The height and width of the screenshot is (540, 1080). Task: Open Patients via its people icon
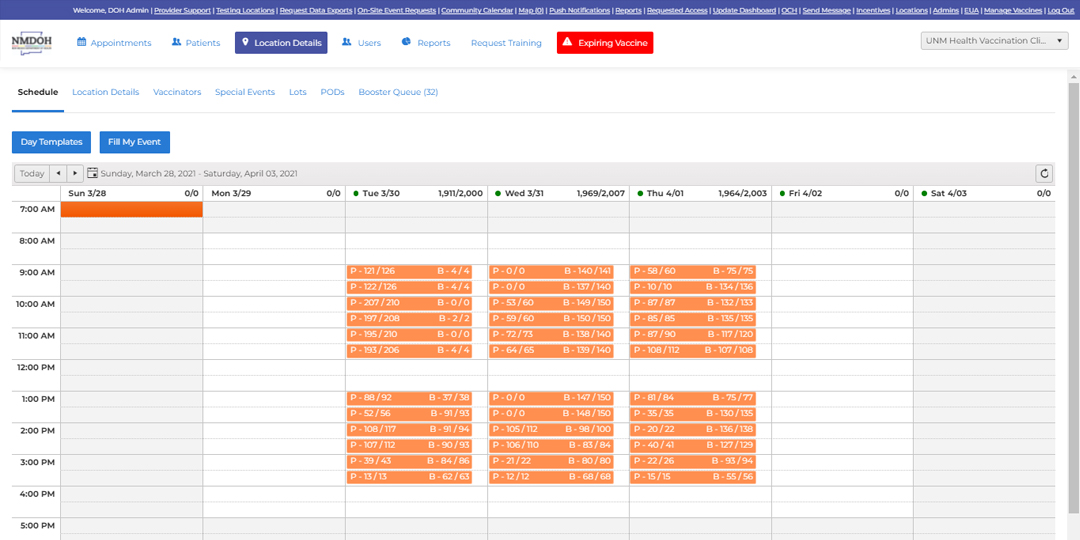(177, 43)
